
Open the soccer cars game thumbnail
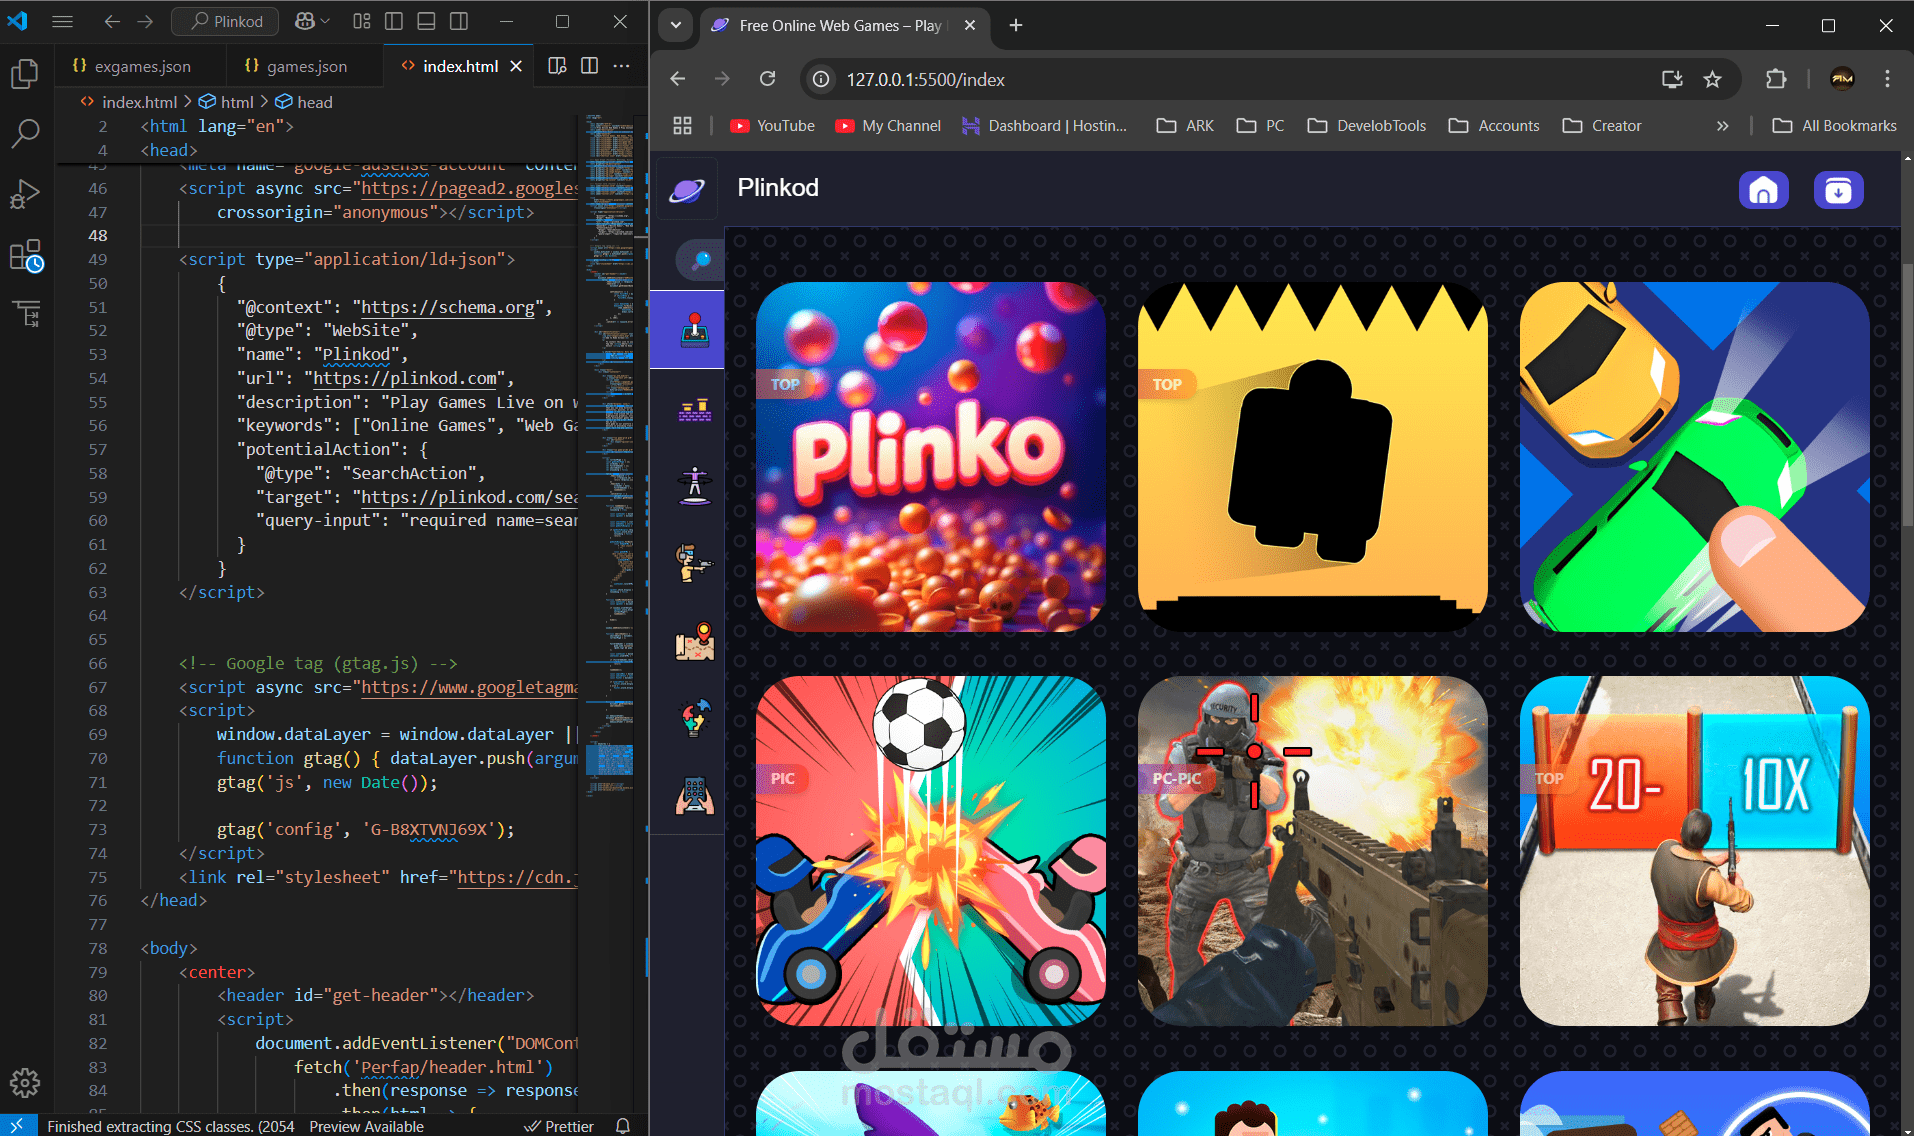point(931,850)
